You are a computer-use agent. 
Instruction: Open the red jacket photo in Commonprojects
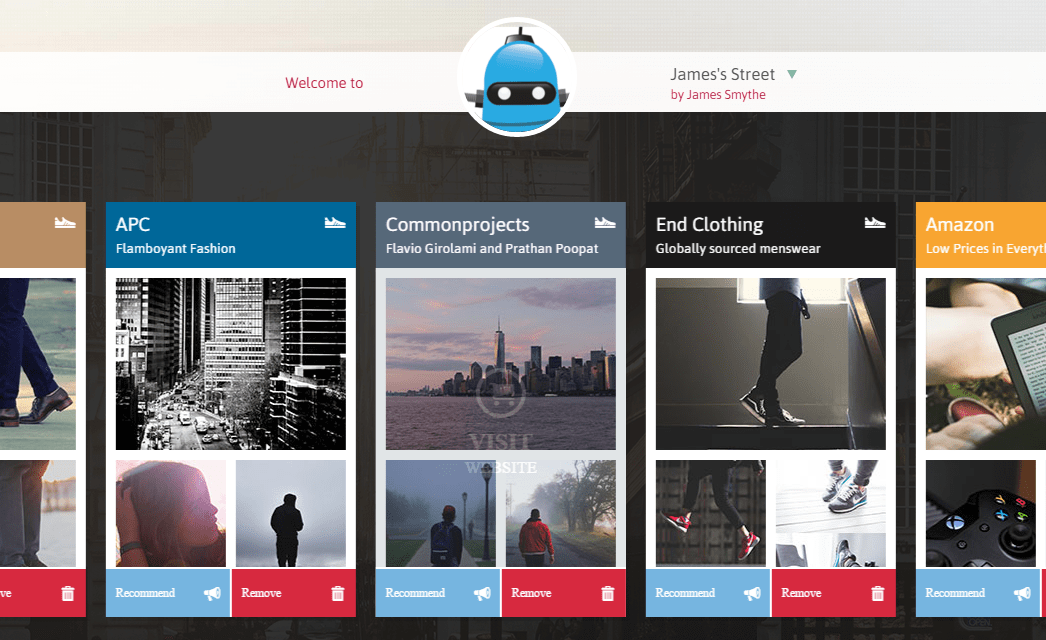click(x=561, y=513)
